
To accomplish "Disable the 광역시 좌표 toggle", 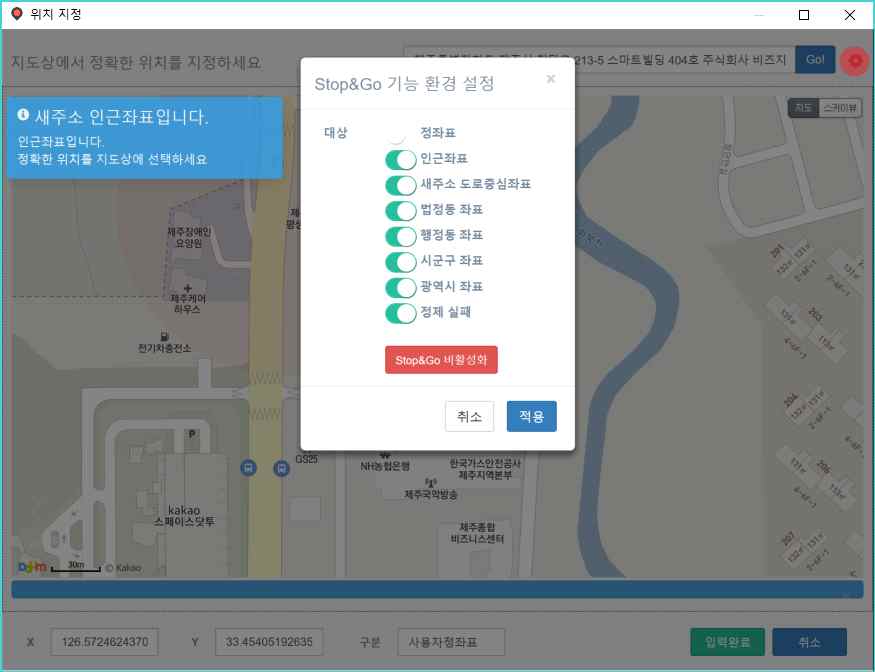I will (401, 287).
